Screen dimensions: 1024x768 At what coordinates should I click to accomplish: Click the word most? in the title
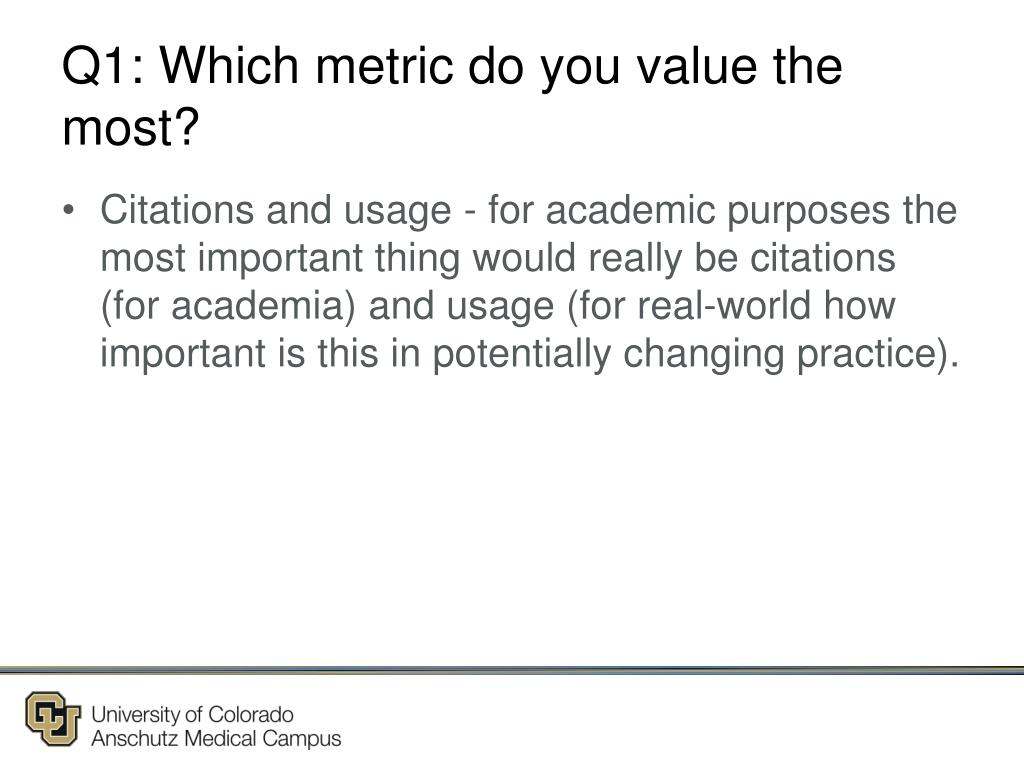pos(130,127)
